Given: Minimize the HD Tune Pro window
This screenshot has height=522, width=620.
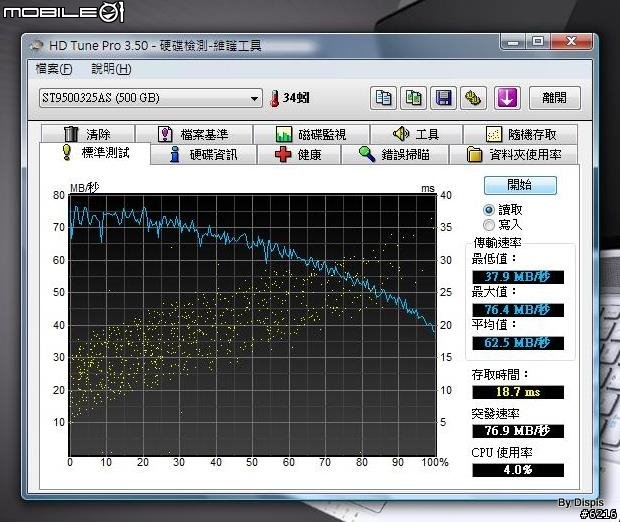Looking at the screenshot, I should click(x=513, y=42).
